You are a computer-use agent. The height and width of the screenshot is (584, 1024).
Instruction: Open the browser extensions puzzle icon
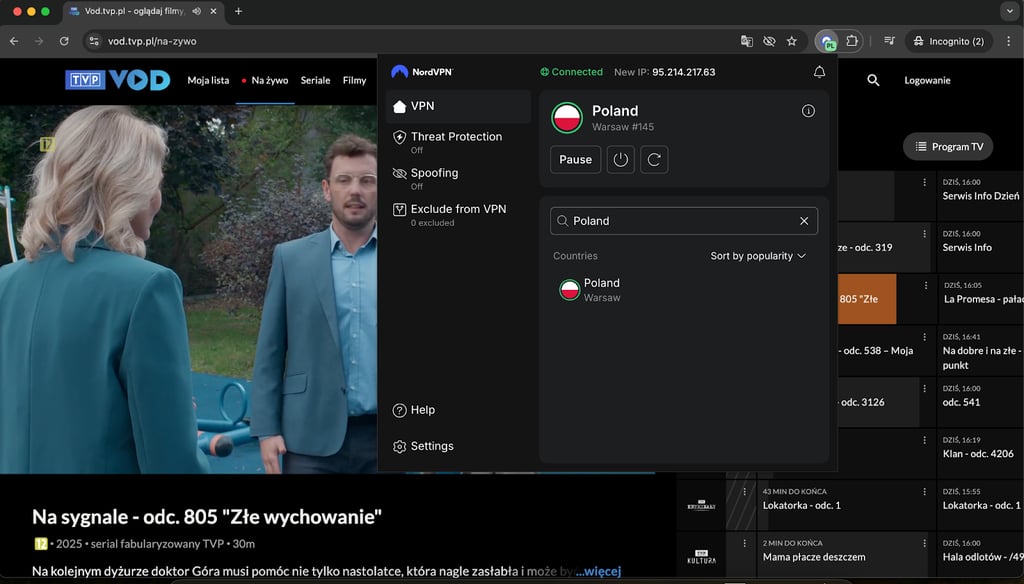click(x=852, y=41)
